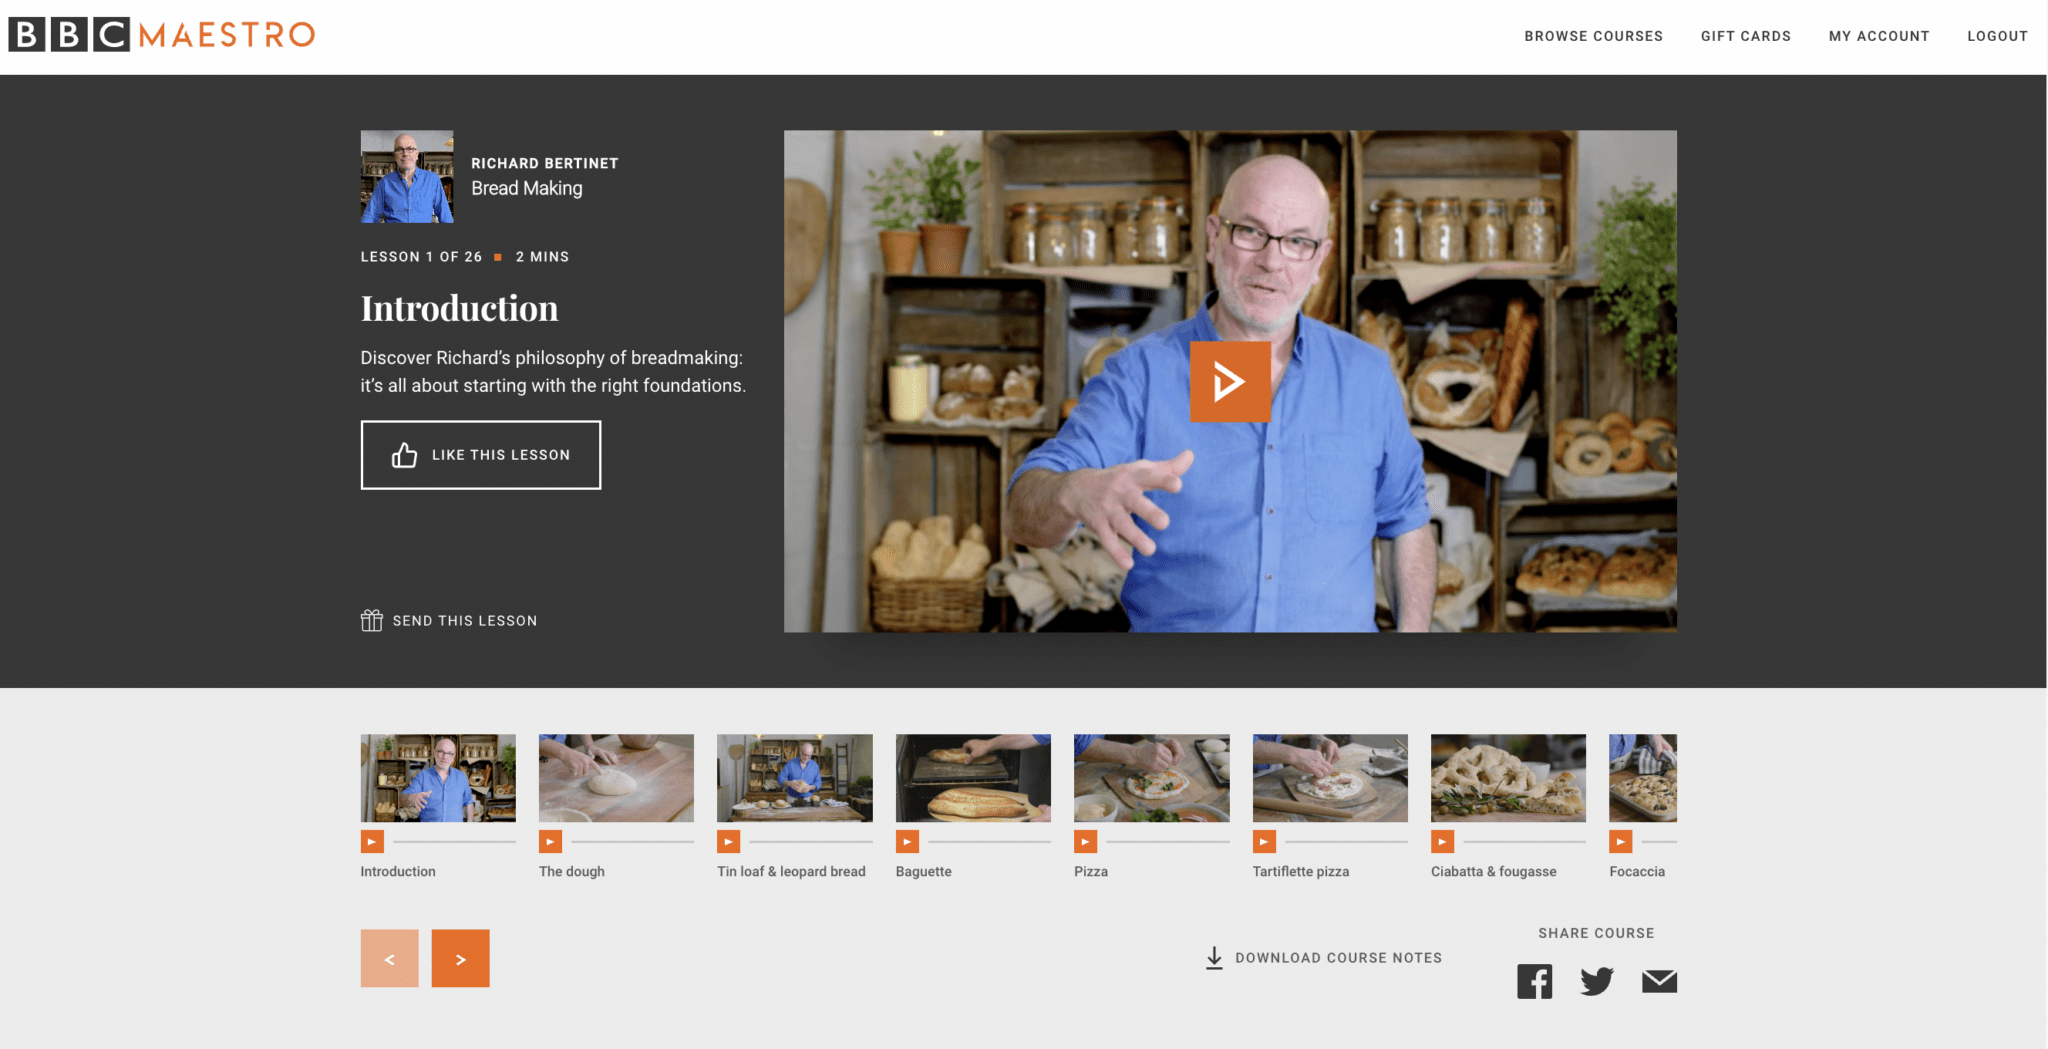Play the Pizza lesson via its orange play icon
Image resolution: width=2048 pixels, height=1049 pixels.
pos(1086,841)
